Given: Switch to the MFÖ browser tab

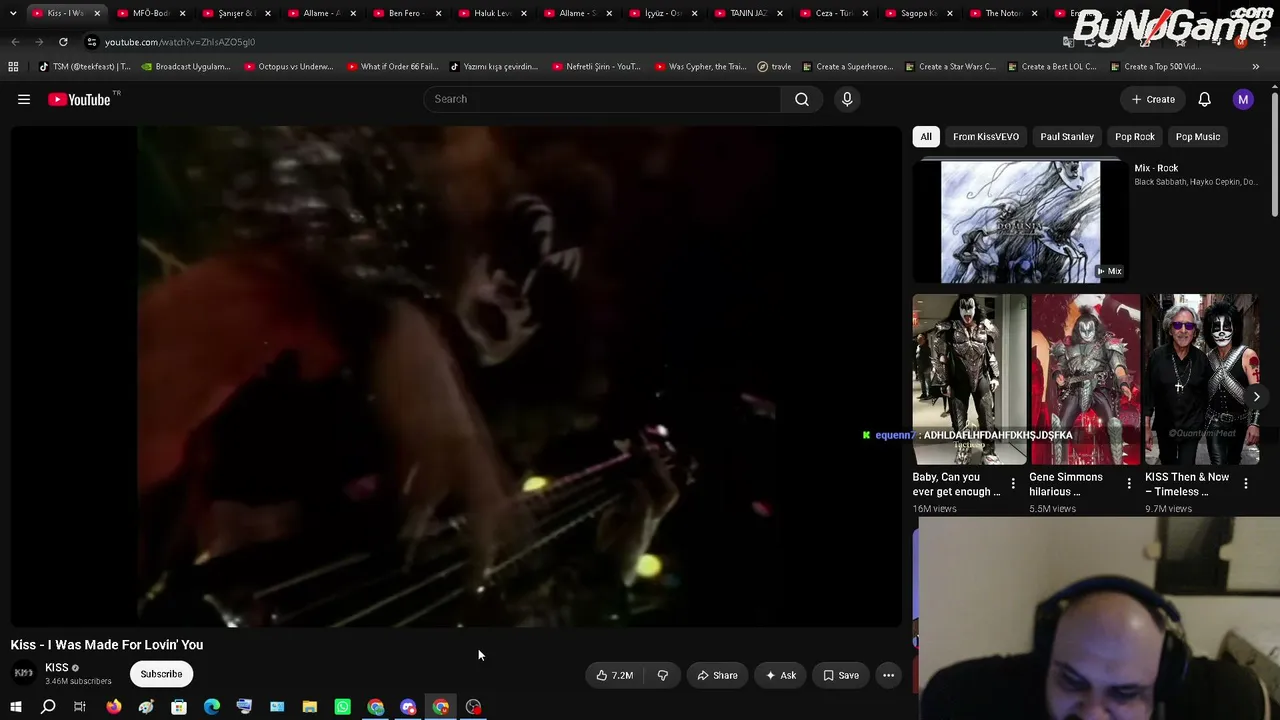Looking at the screenshot, I should click(x=150, y=13).
